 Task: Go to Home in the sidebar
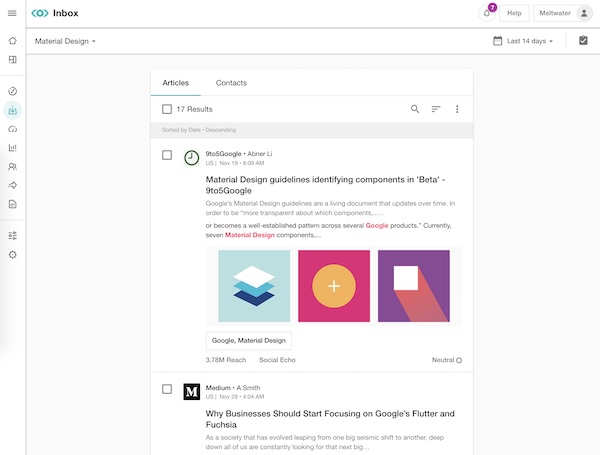pyautogui.click(x=13, y=41)
